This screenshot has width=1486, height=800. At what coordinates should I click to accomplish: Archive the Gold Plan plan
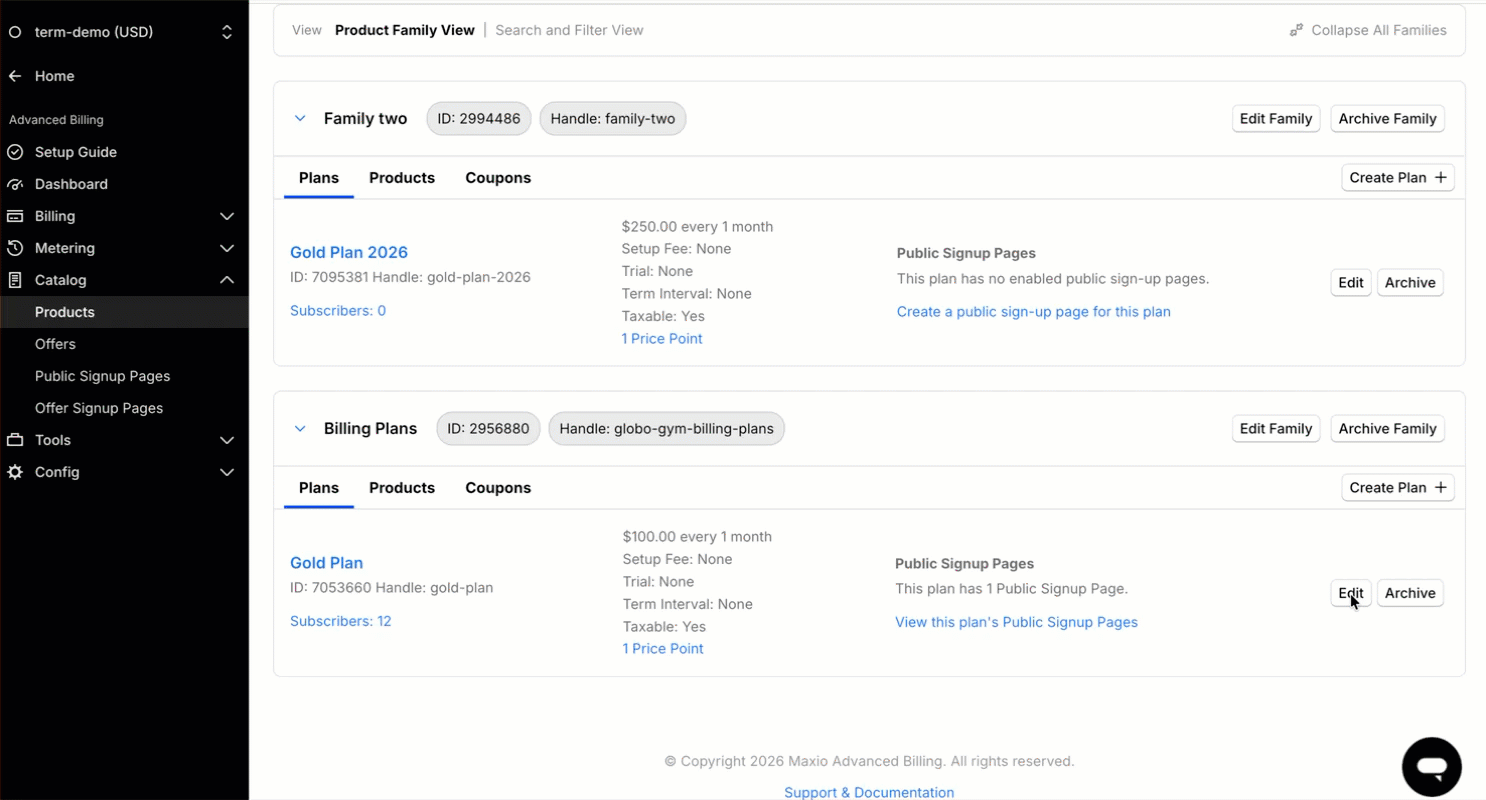click(x=1410, y=593)
